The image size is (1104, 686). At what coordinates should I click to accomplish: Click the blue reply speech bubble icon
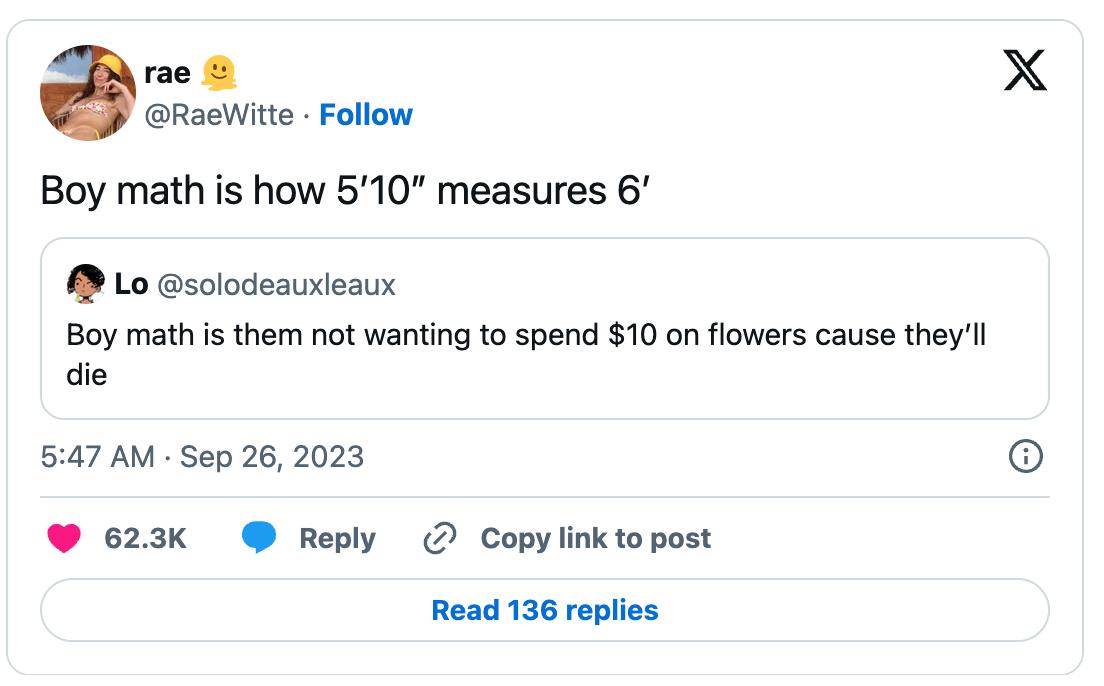point(260,538)
